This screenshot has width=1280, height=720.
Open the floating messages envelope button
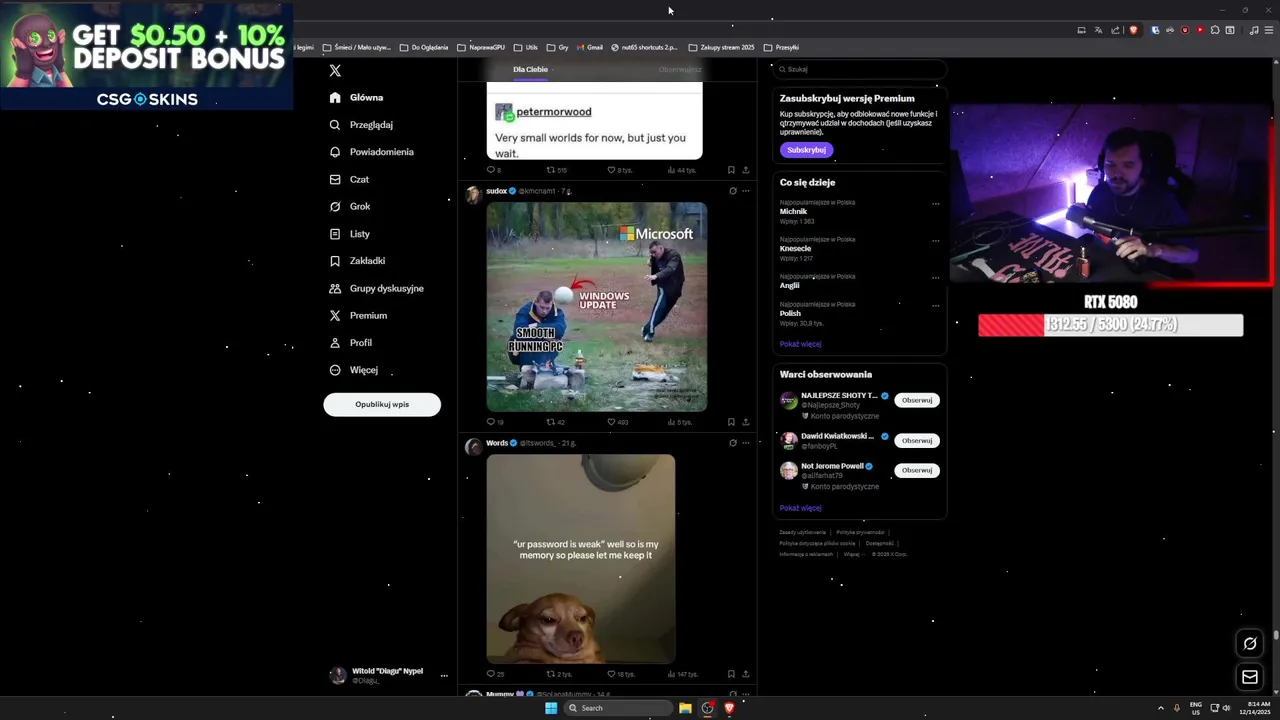coord(1250,677)
